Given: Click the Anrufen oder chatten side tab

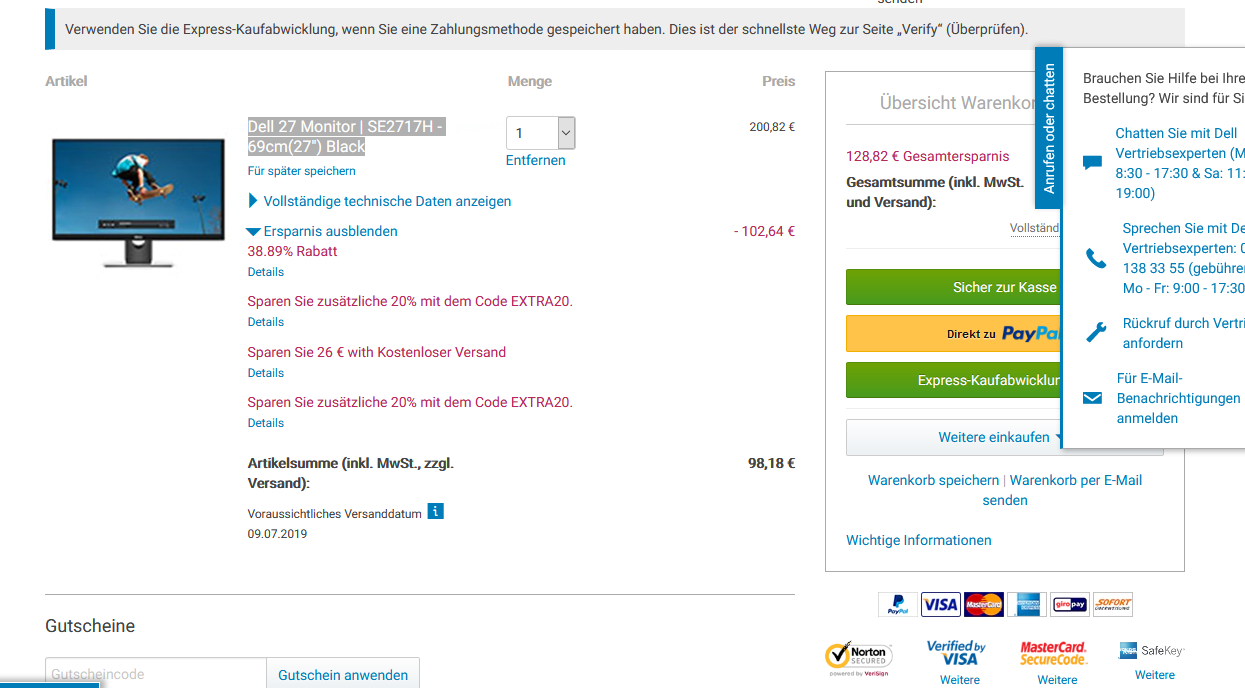Looking at the screenshot, I should pos(1048,128).
